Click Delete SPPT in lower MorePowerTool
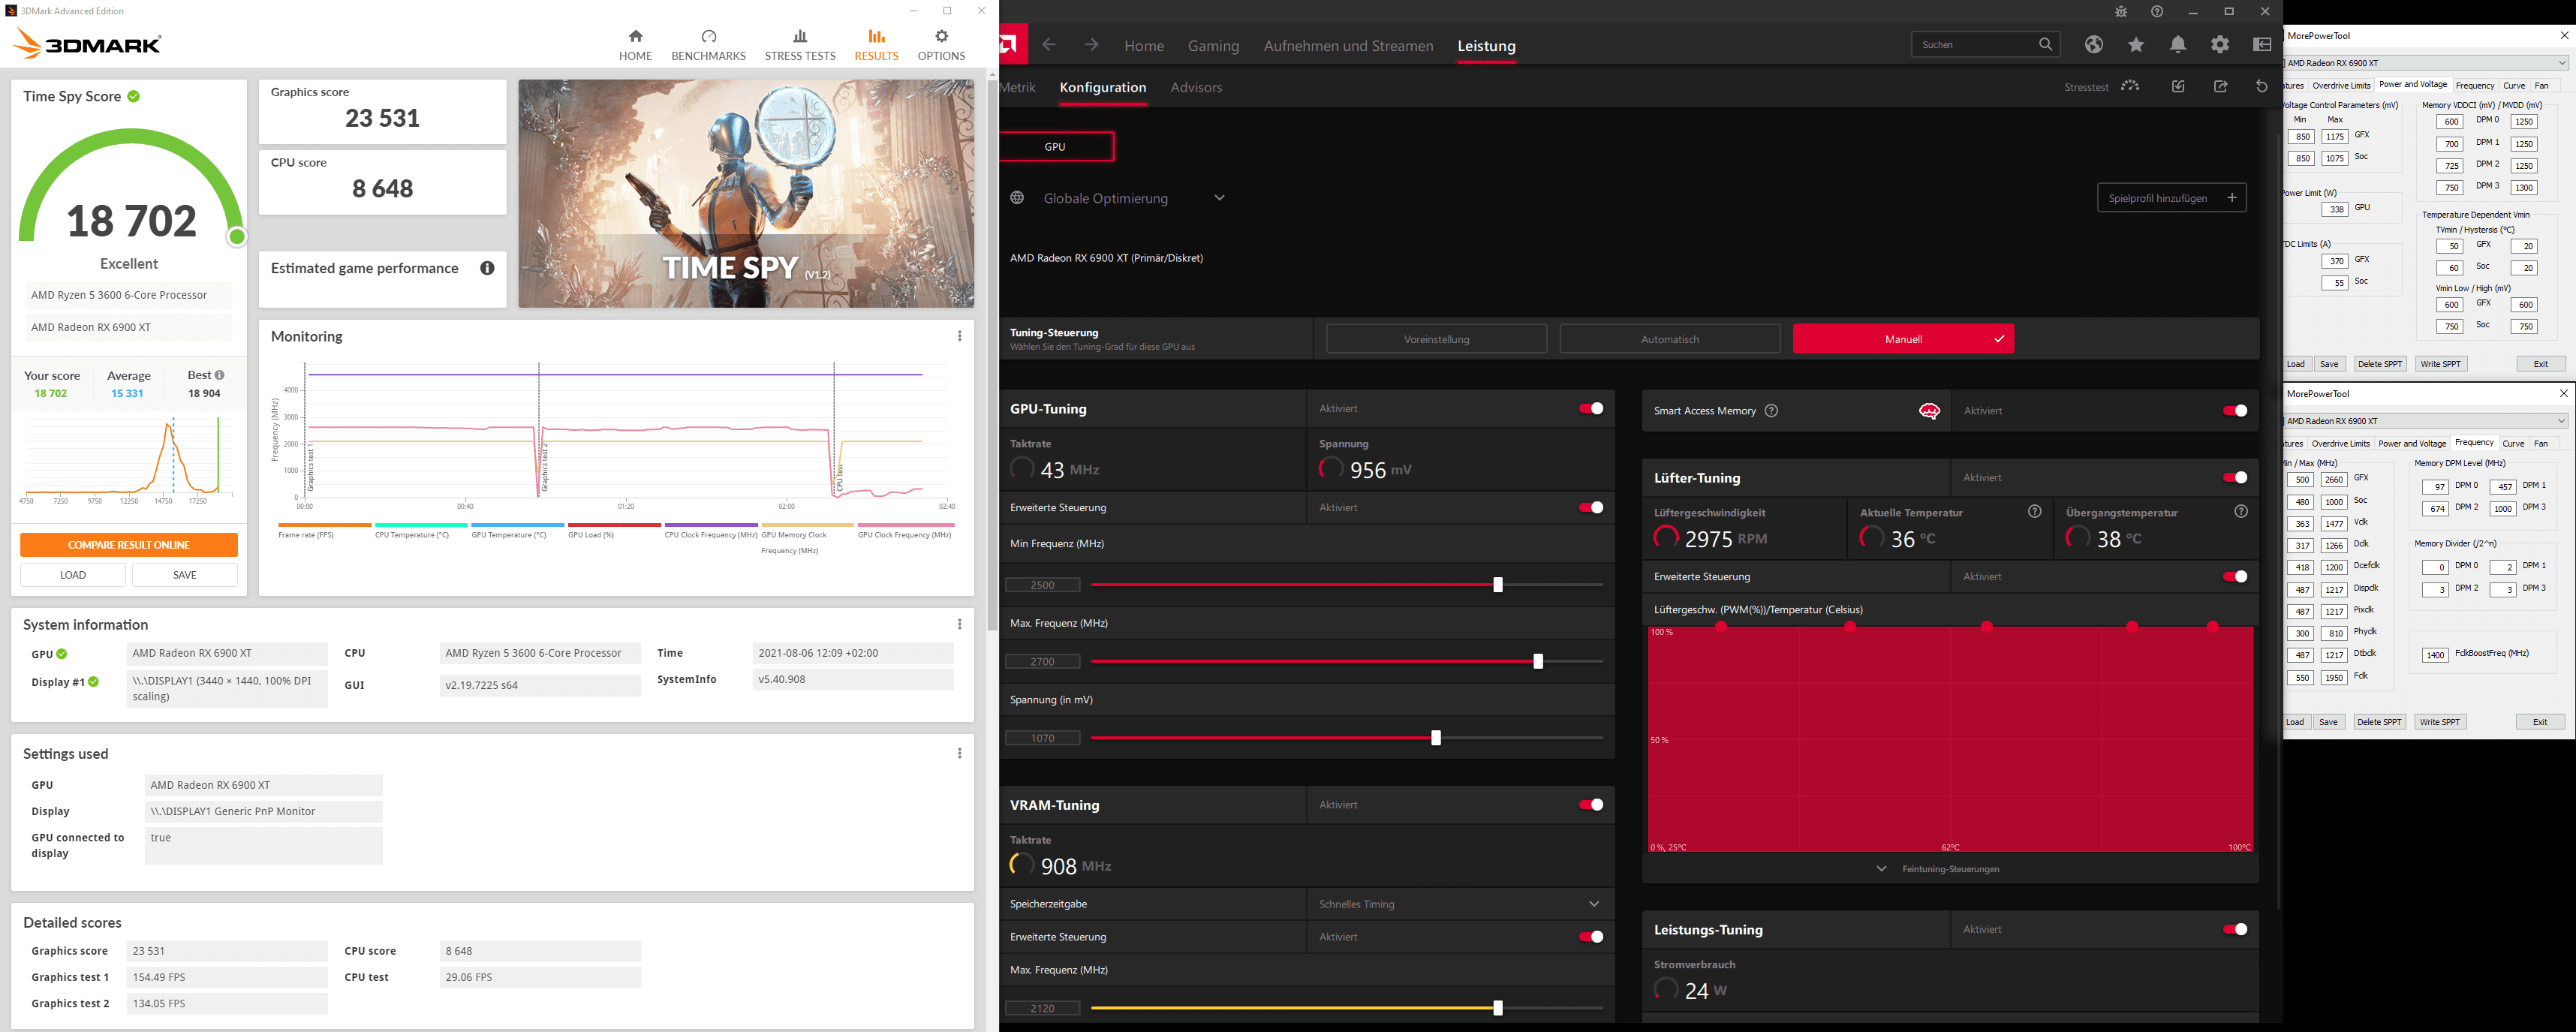 pyautogui.click(x=2379, y=722)
